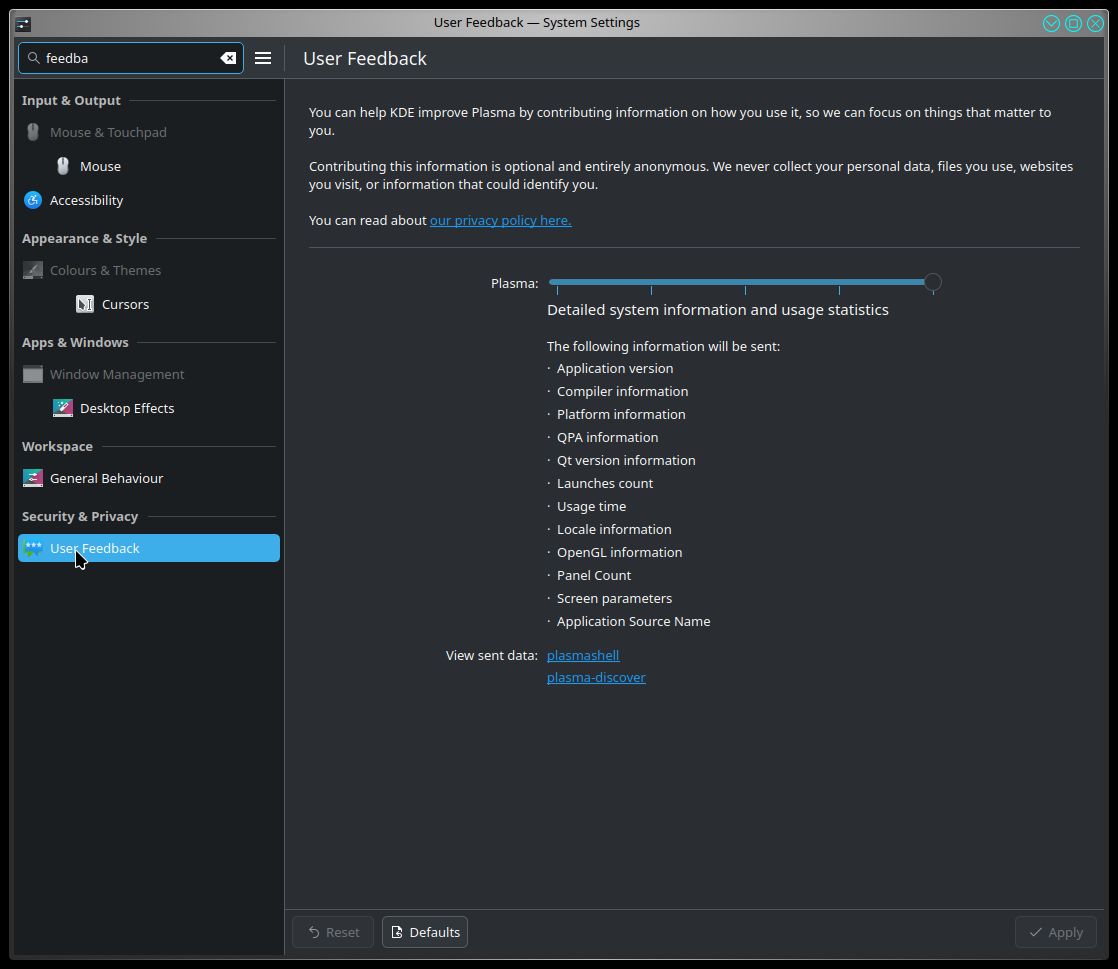Click the 'Qt version information' entry
1118x969 pixels.
(x=626, y=461)
